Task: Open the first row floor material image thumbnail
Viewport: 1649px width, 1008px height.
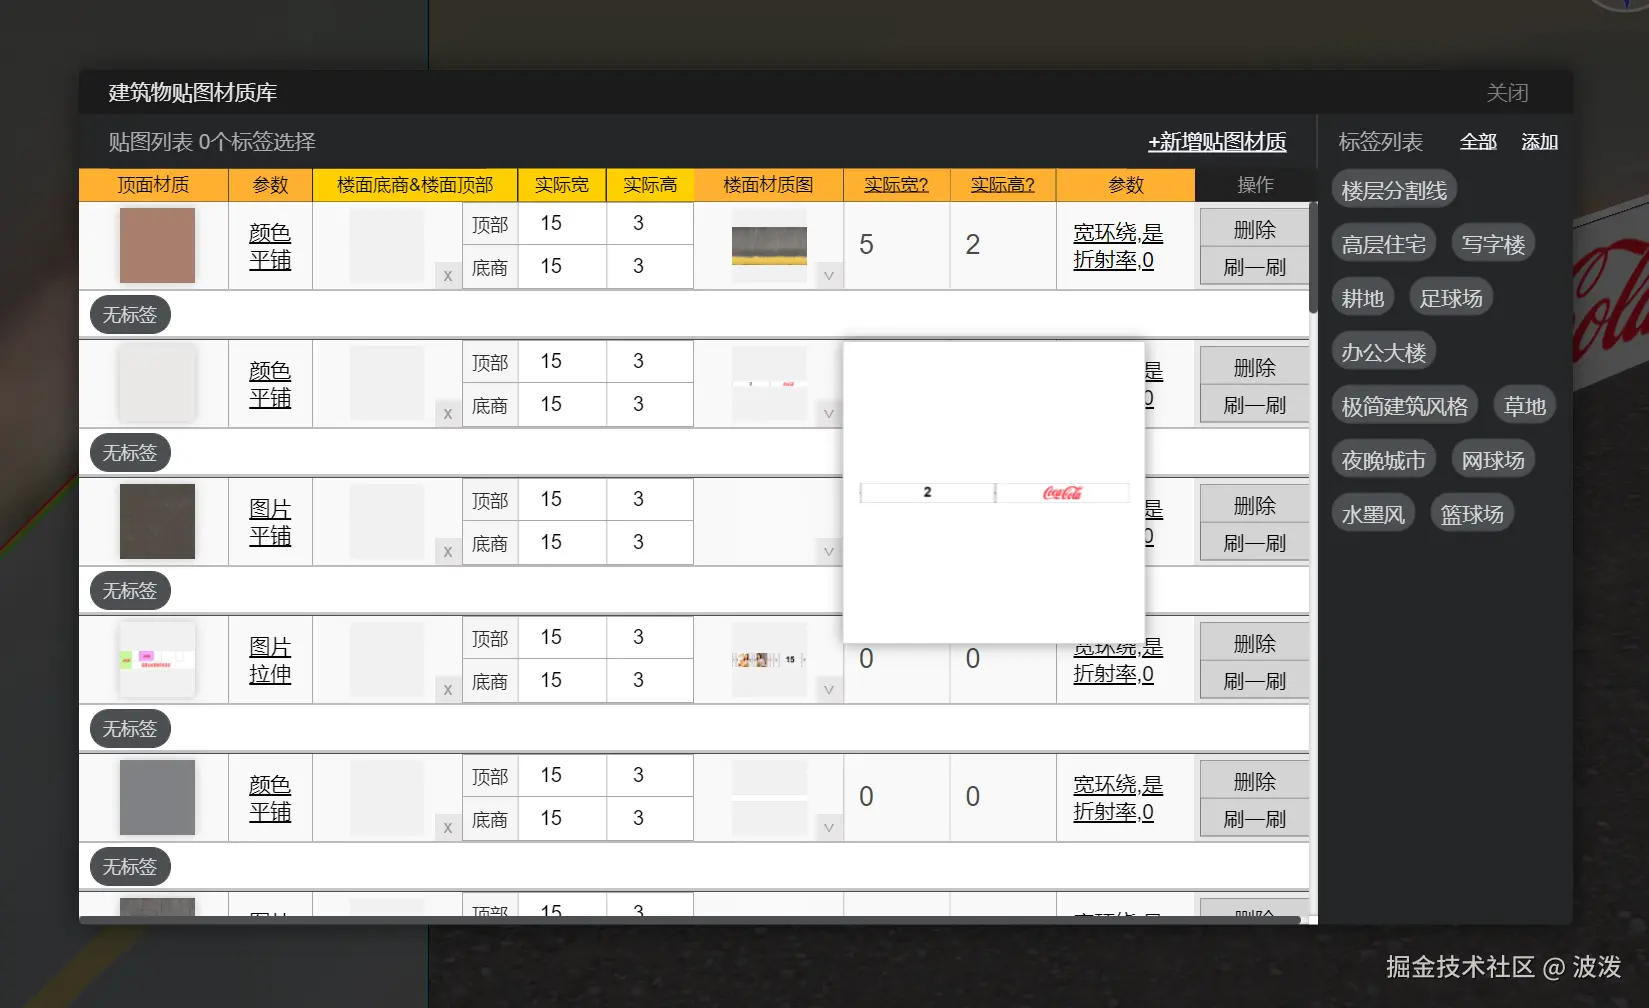Action: (x=769, y=246)
